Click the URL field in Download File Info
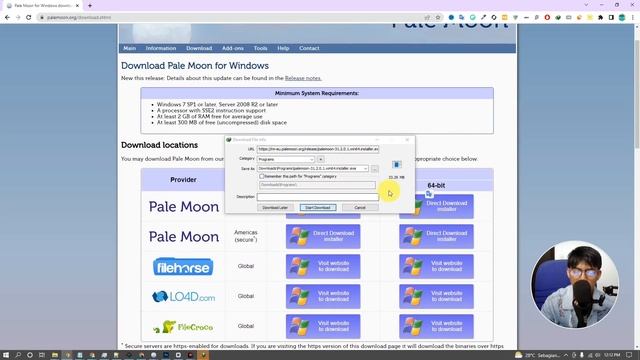 (x=318, y=149)
